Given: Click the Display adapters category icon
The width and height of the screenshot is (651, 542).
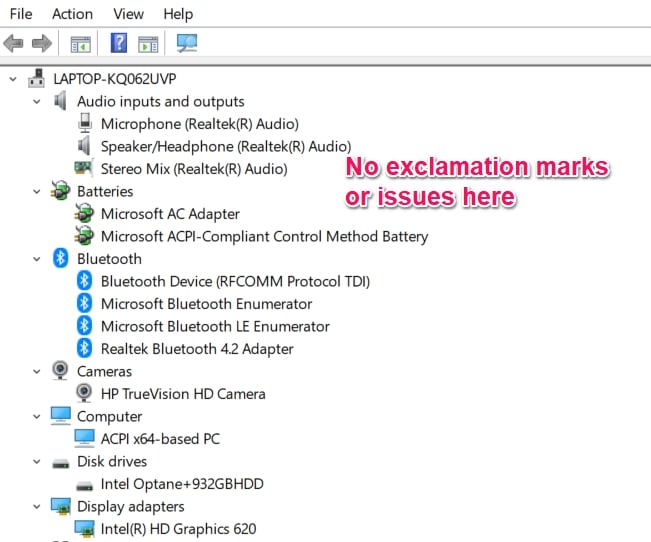Looking at the screenshot, I should coord(61,506).
